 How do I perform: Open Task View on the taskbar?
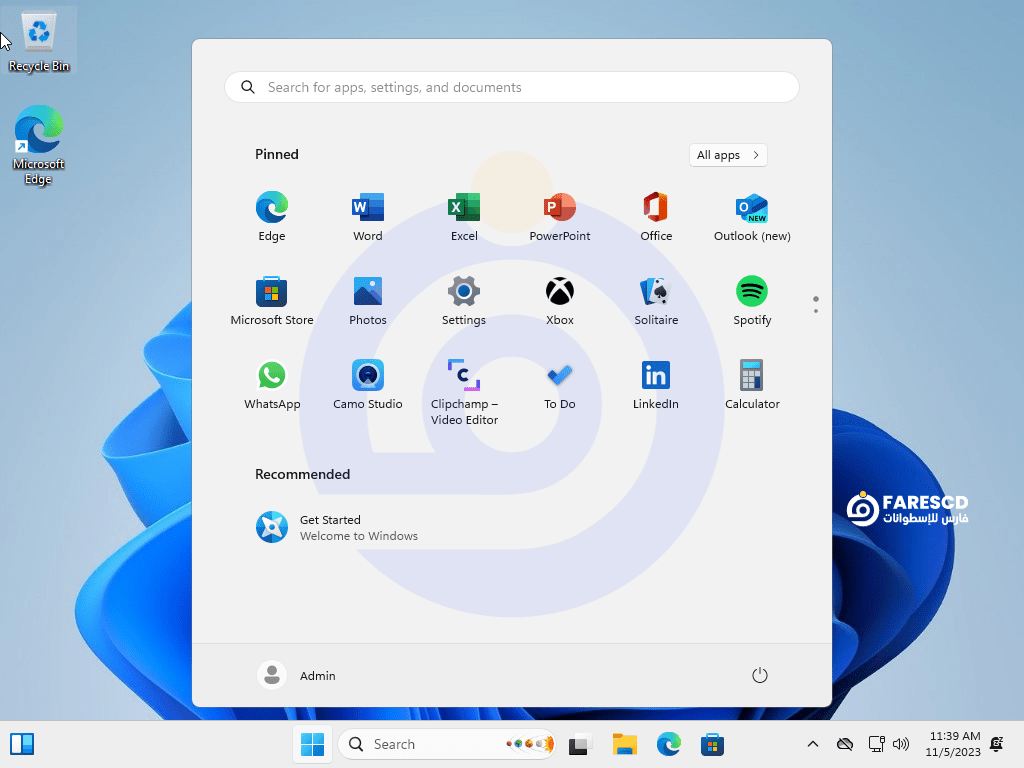coord(579,744)
